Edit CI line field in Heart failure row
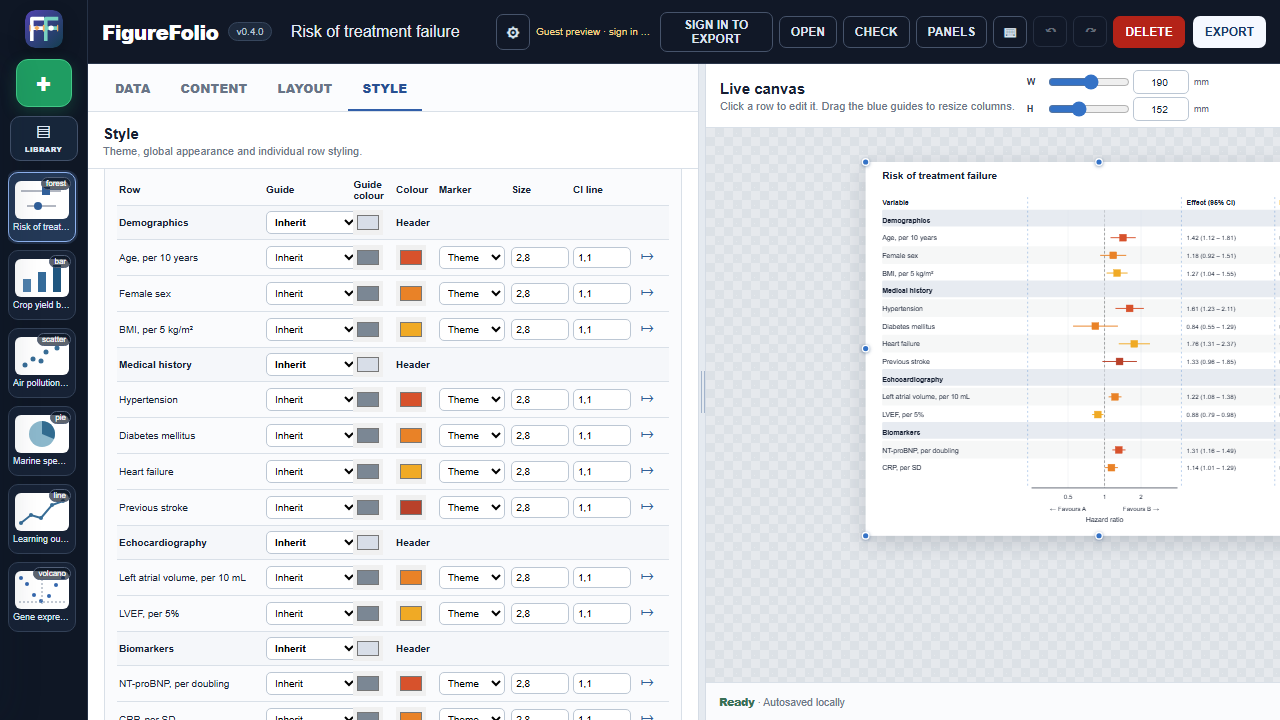The width and height of the screenshot is (1280, 720). 602,472
